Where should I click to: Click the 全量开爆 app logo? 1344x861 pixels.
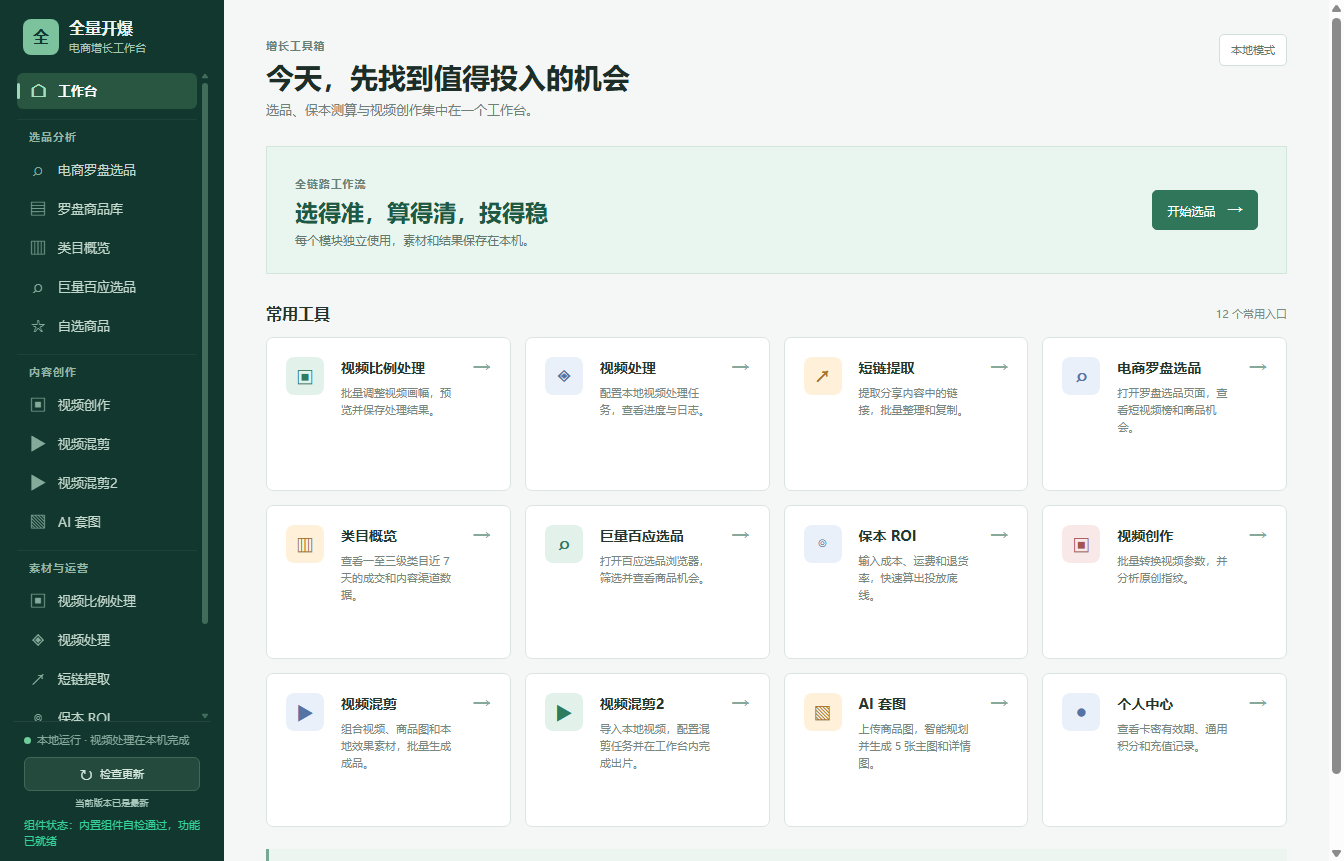click(x=41, y=37)
